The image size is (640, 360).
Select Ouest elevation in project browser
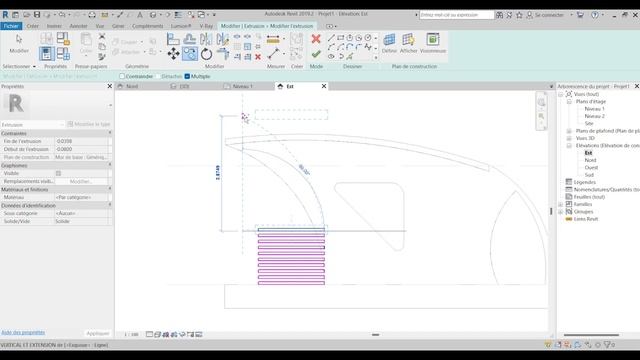click(x=591, y=167)
